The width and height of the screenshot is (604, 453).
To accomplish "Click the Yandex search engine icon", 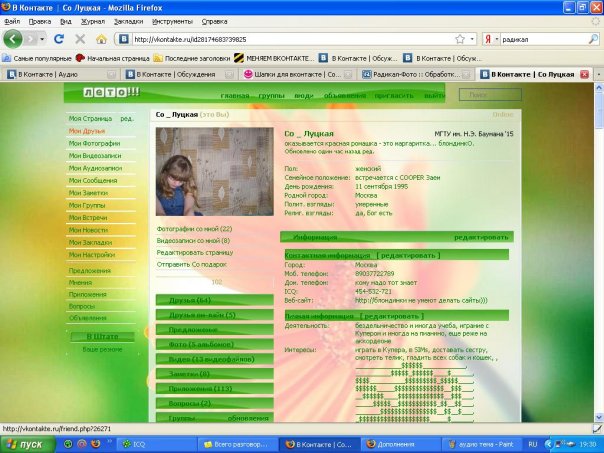I will [x=488, y=39].
